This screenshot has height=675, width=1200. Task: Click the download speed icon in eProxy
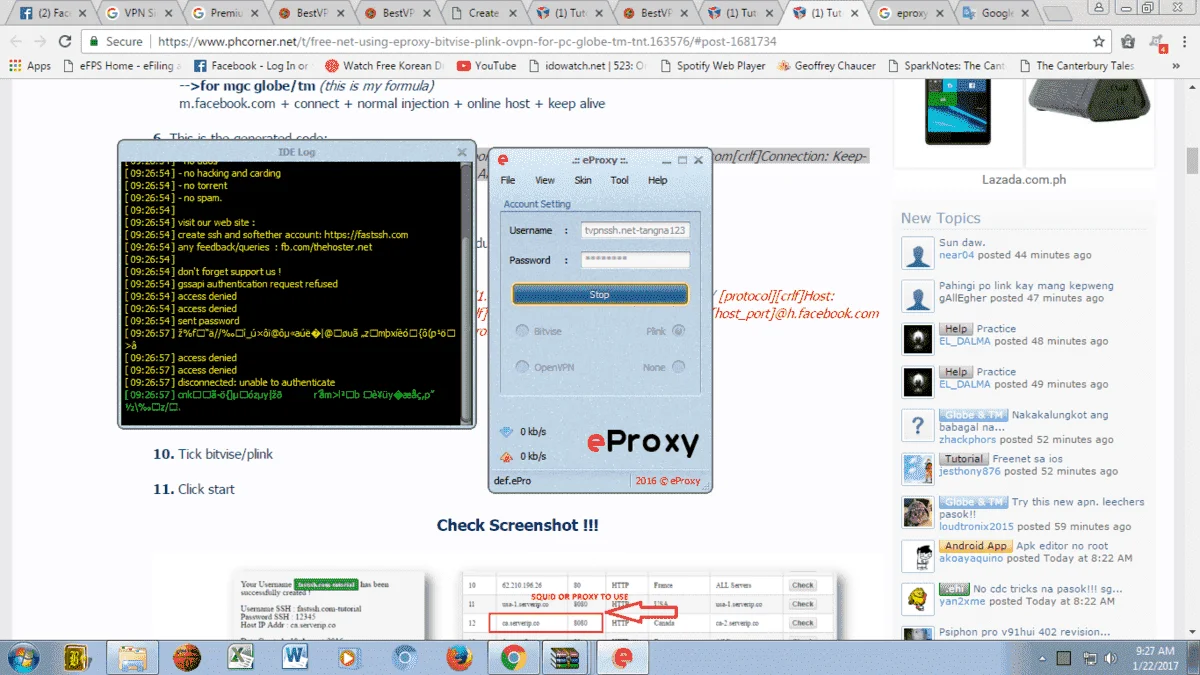[506, 432]
